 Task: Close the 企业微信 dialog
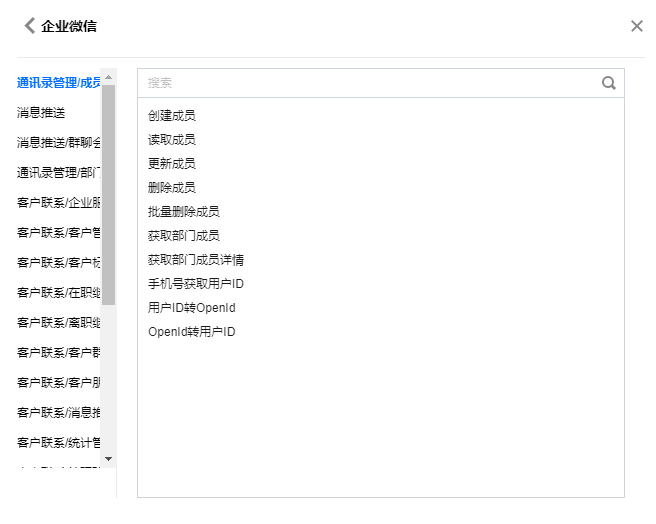point(637,26)
